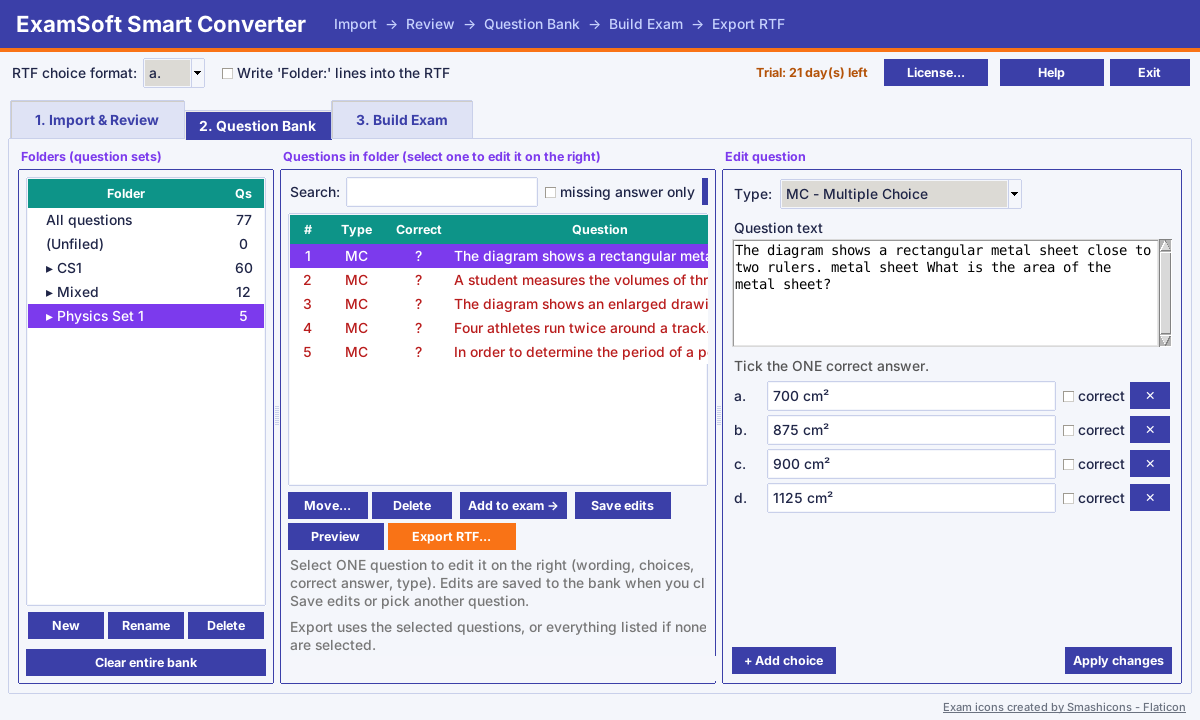Switch to the 1. Import & Review tab

tap(97, 120)
